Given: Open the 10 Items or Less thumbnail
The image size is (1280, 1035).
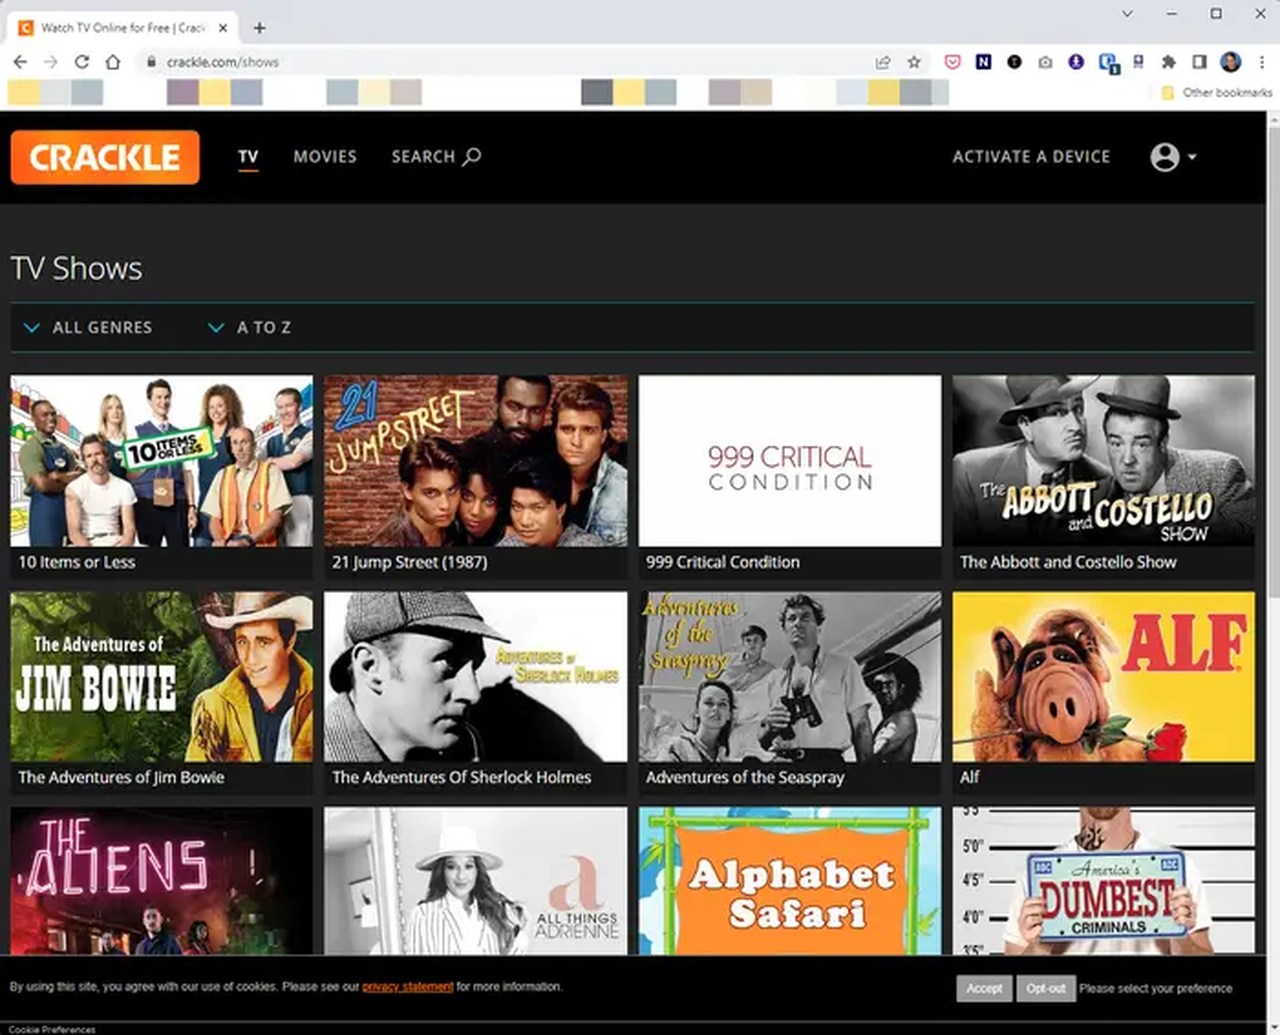Looking at the screenshot, I should 162,461.
